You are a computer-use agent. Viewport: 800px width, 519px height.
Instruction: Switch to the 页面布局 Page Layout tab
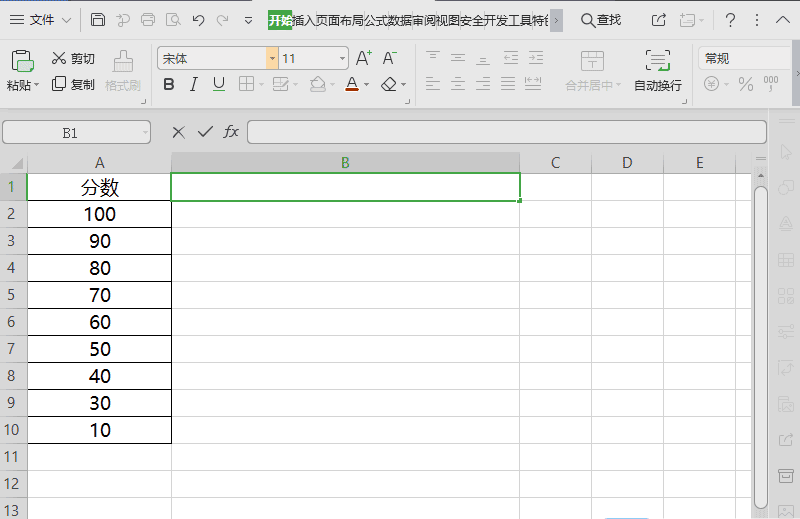coord(339,20)
